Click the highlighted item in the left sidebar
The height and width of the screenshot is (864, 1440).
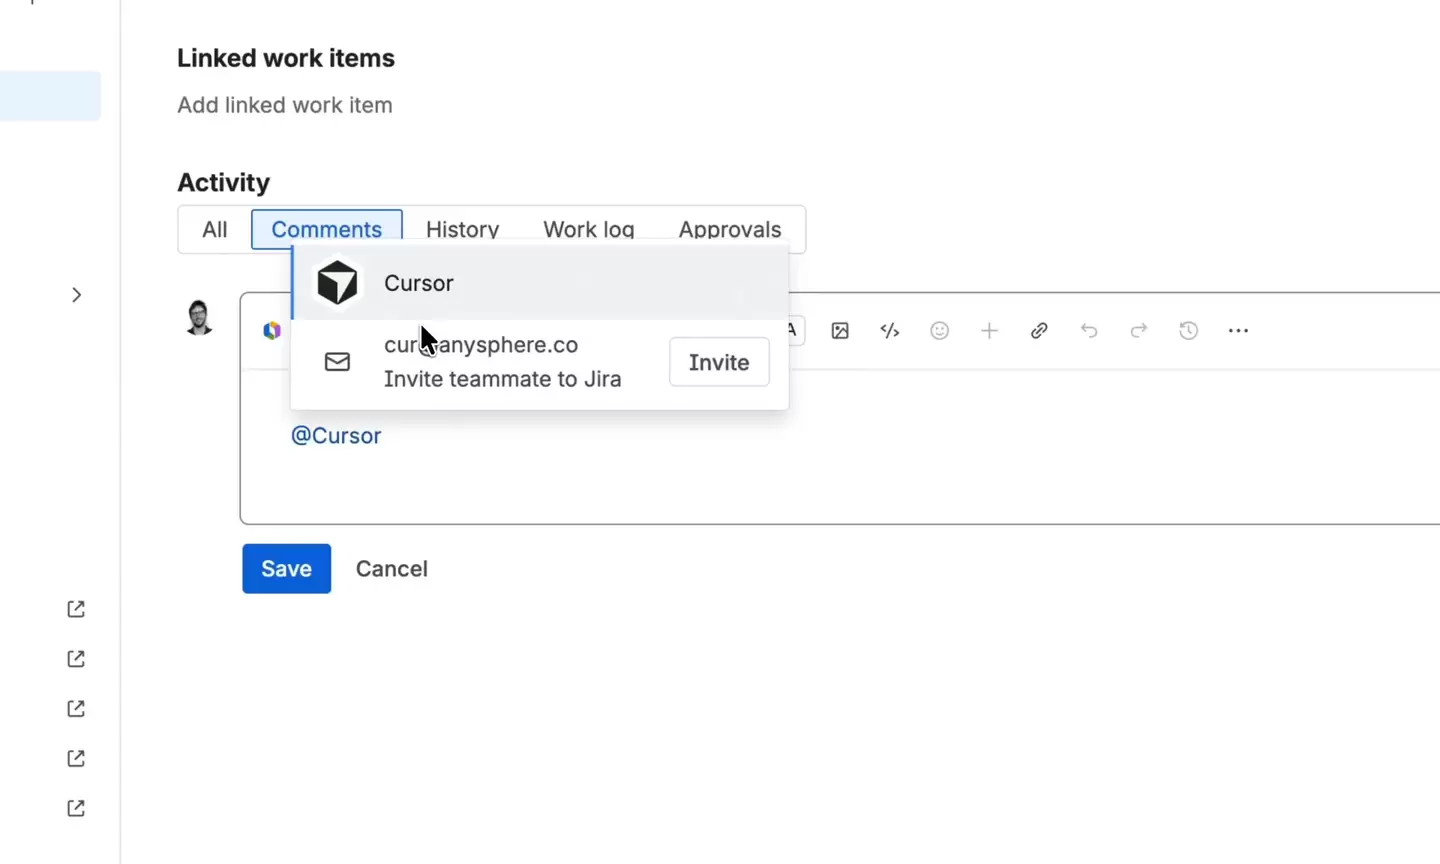click(50, 96)
